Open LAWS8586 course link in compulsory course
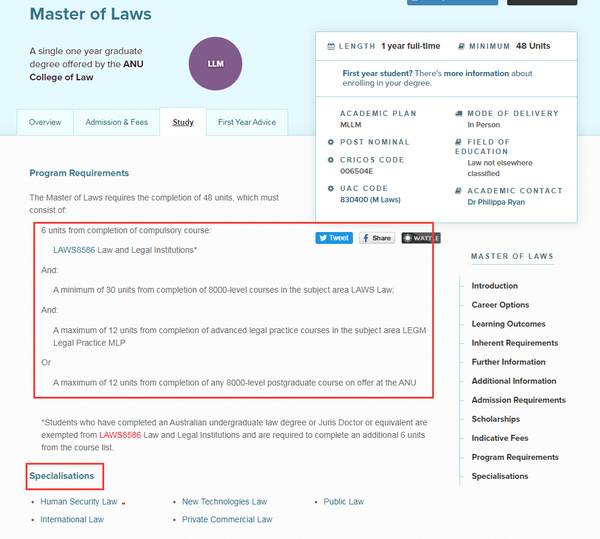The width and height of the screenshot is (600, 539). point(74,250)
